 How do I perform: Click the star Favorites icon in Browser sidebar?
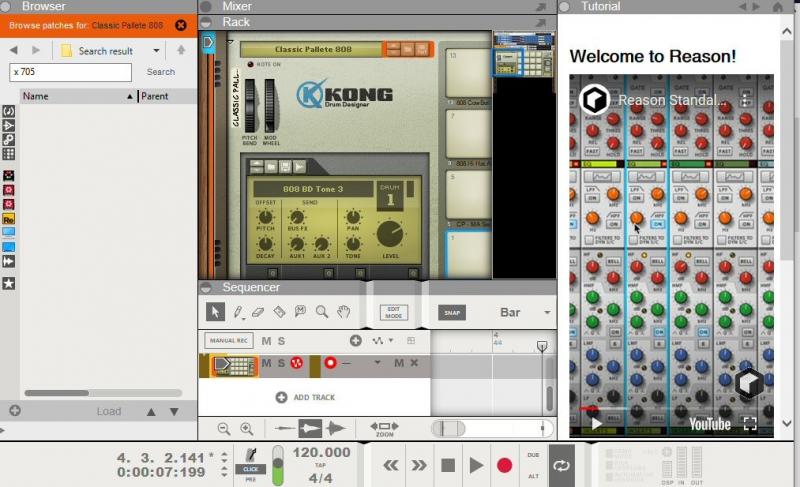[9, 284]
